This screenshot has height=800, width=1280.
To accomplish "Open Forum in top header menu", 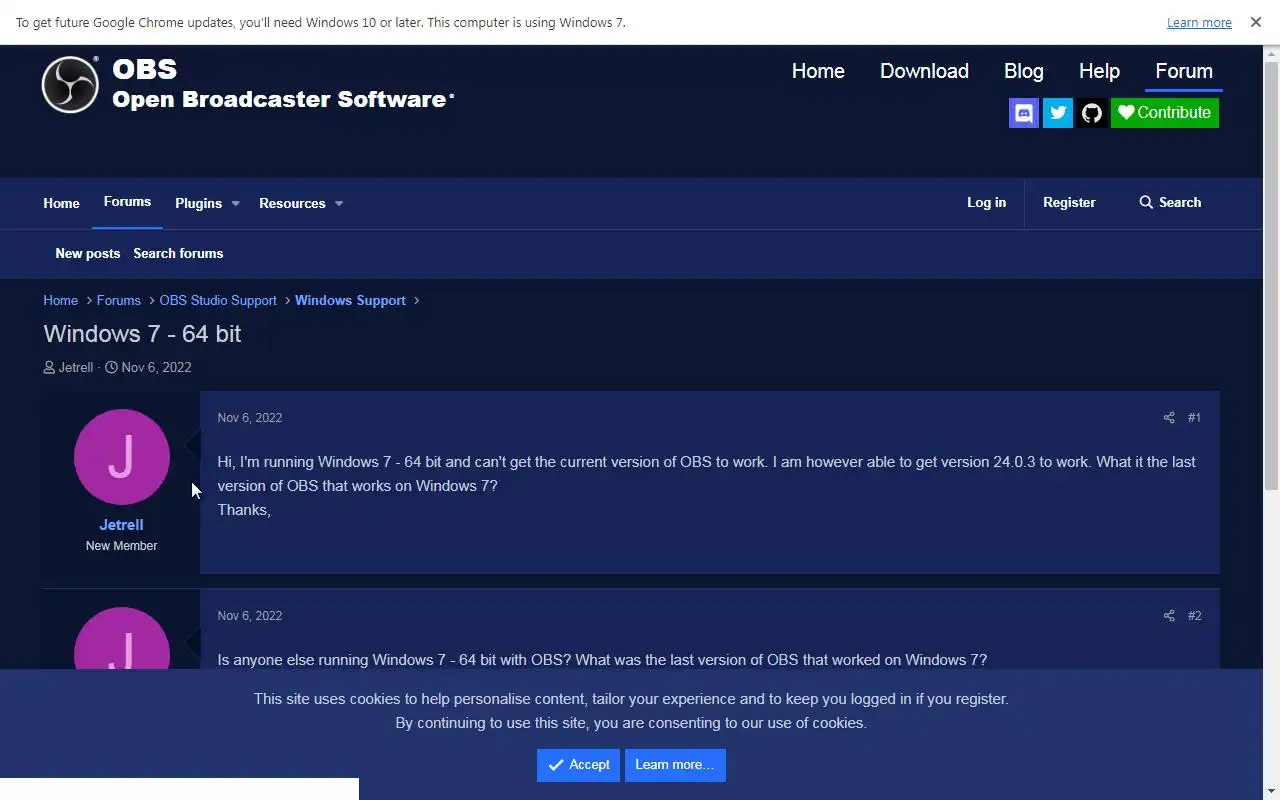I will click(1184, 71).
